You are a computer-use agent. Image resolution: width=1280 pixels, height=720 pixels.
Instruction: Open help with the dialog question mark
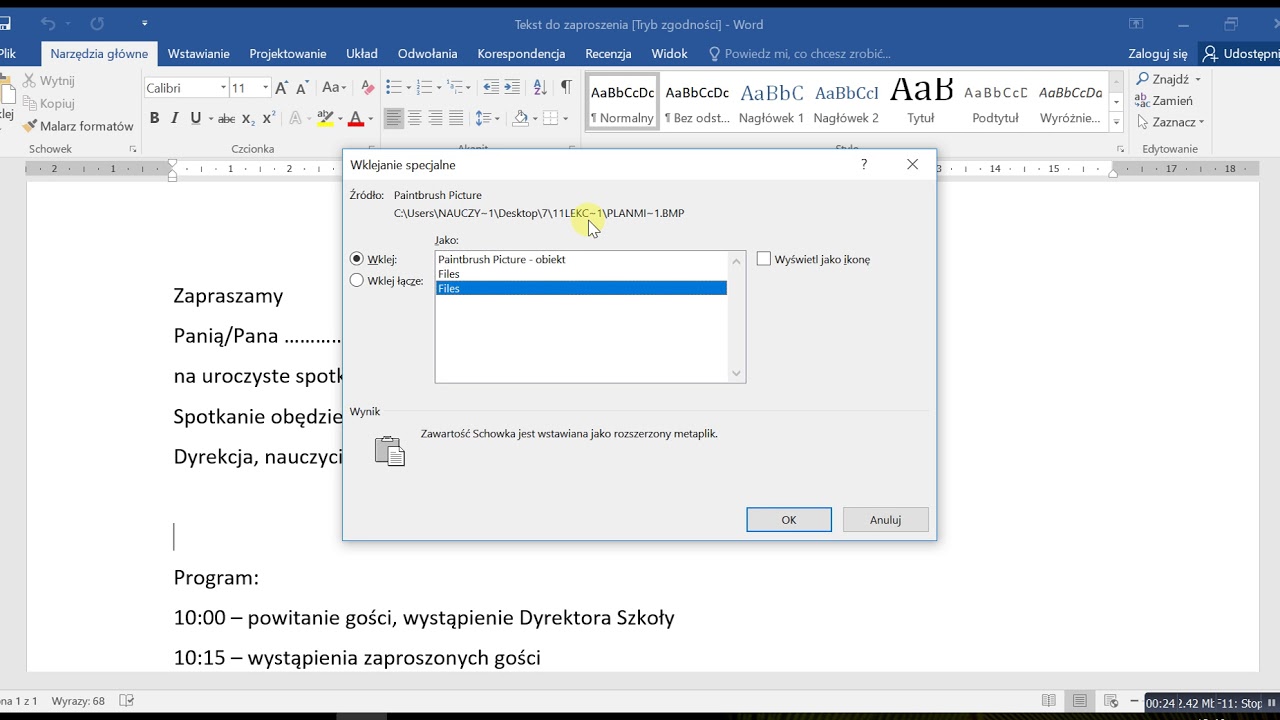pos(864,164)
